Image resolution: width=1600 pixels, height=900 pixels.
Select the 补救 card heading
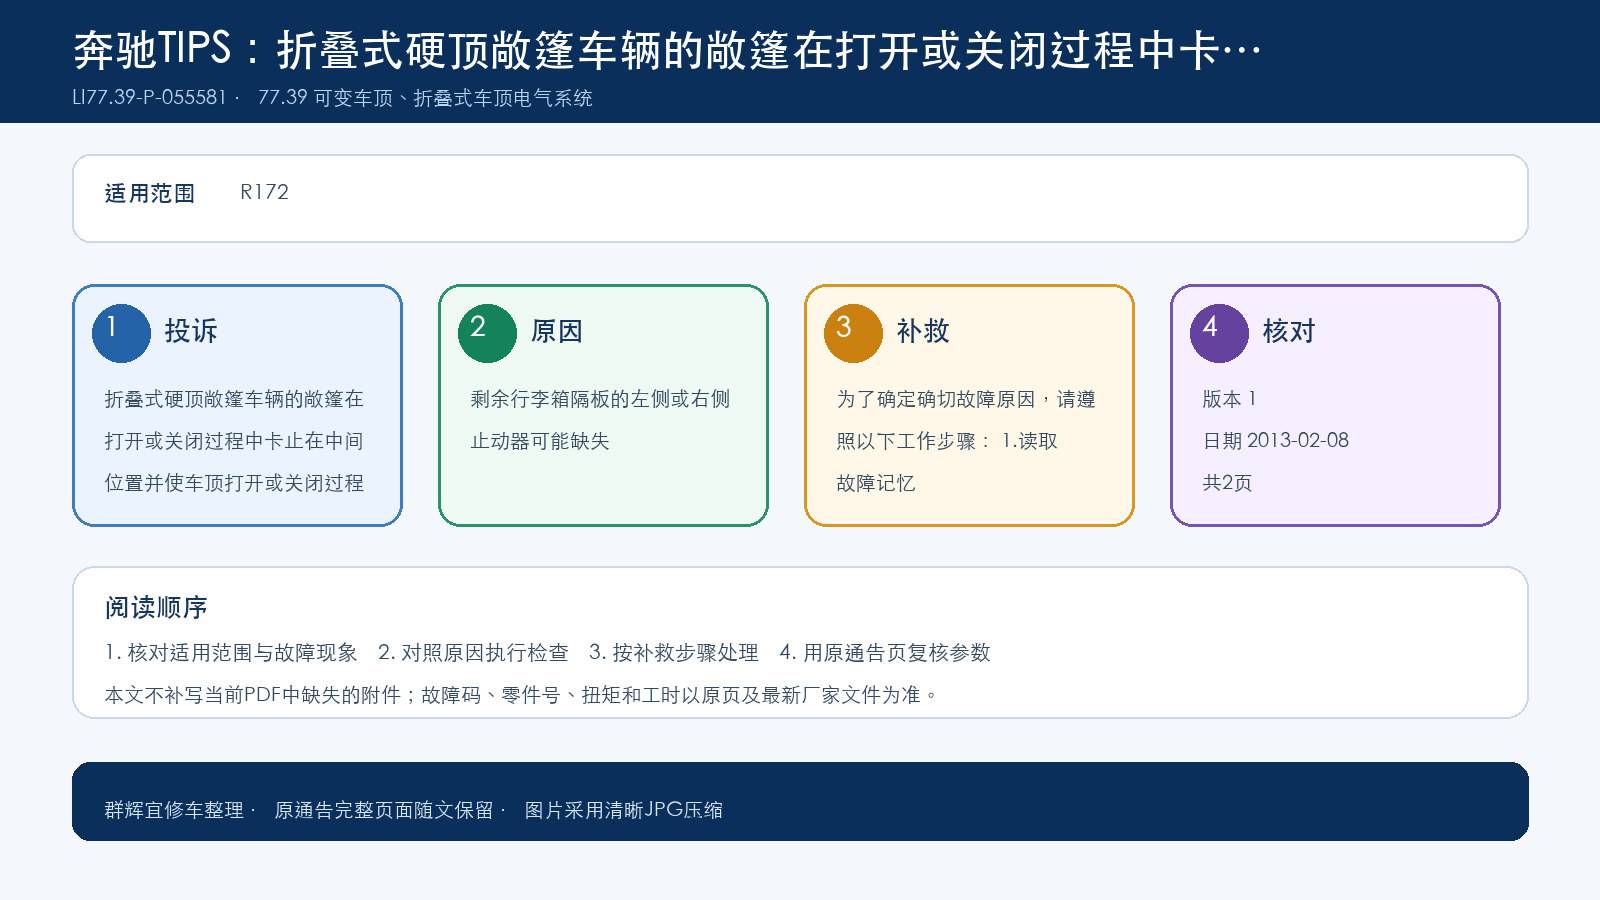point(923,331)
